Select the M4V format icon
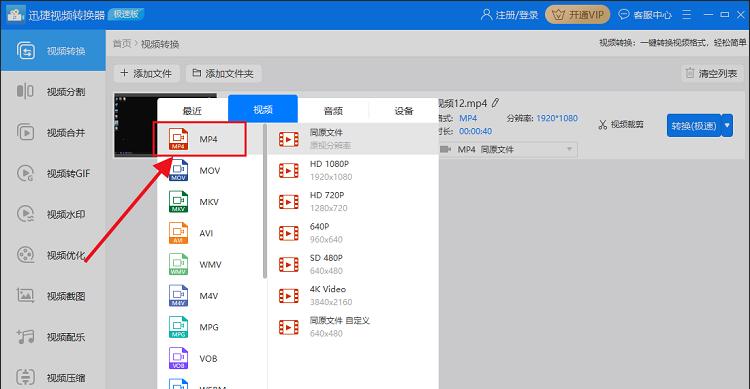This screenshot has height=389, width=750. coord(178,296)
